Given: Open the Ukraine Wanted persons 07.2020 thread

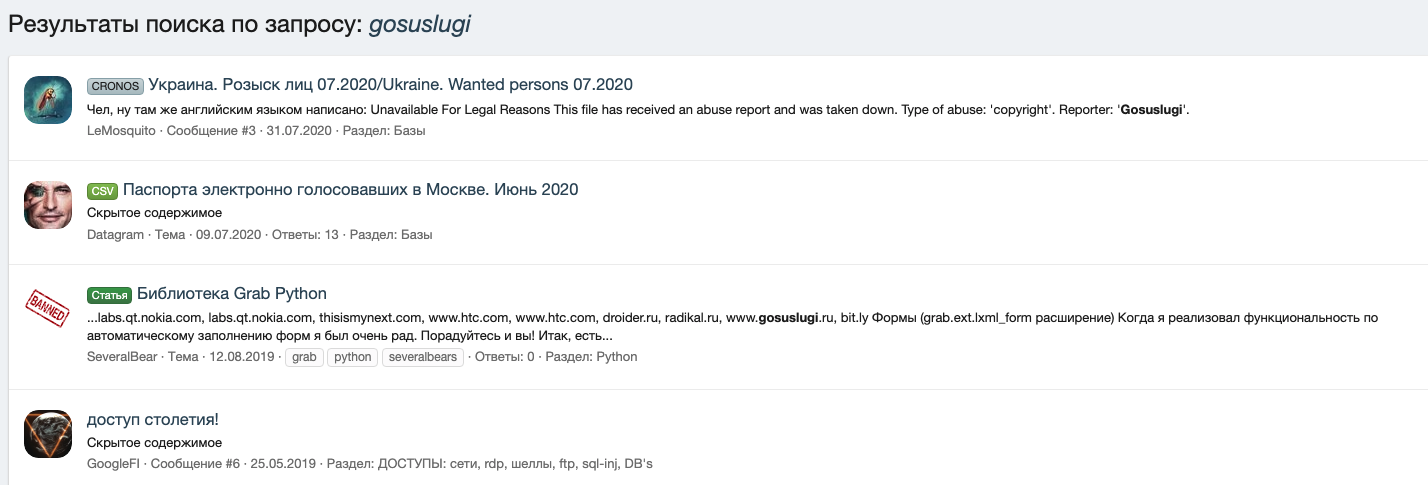Looking at the screenshot, I should coord(390,84).
